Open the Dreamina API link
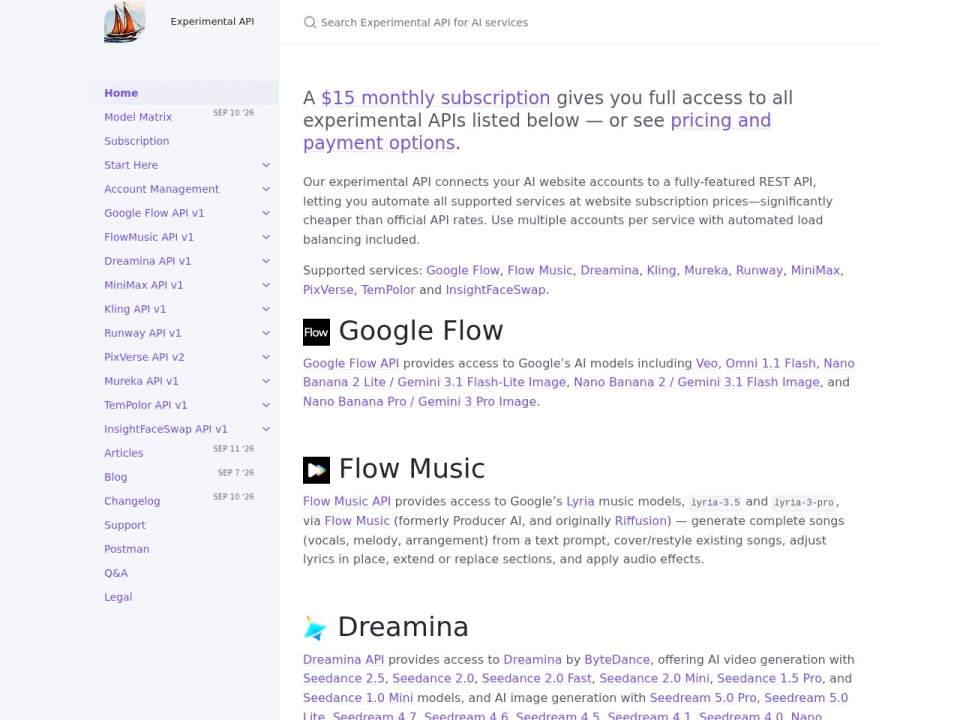This screenshot has height=720, width=960. (343, 660)
